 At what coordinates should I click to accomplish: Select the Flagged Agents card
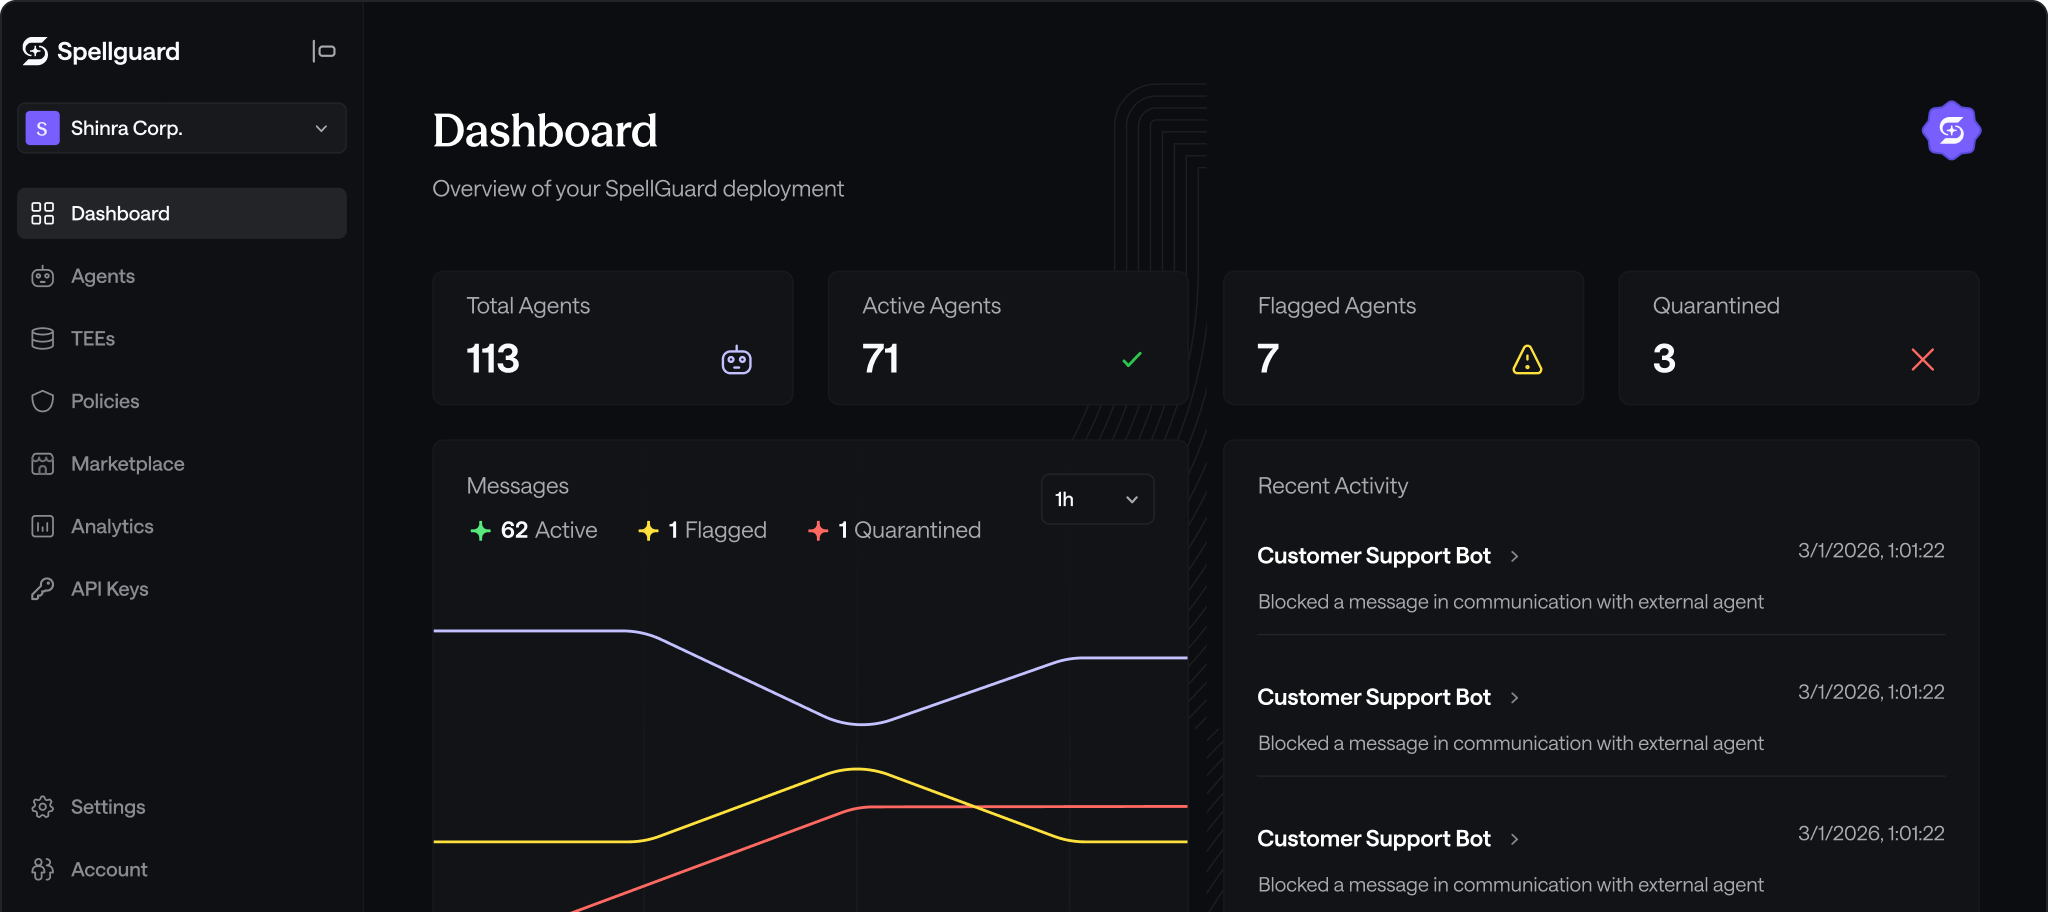coord(1403,338)
